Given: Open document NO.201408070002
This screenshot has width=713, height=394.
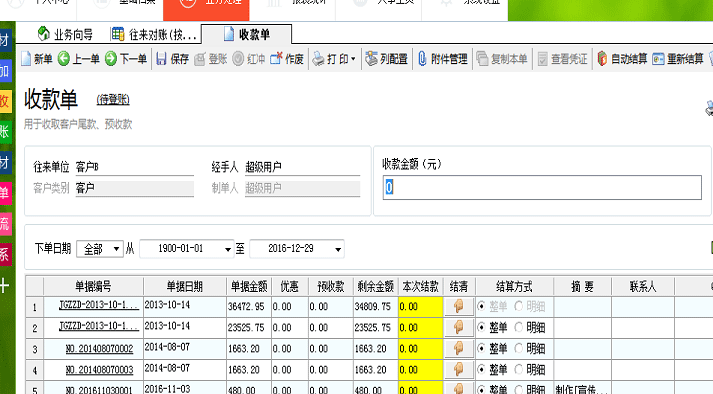Looking at the screenshot, I should coord(99,349).
